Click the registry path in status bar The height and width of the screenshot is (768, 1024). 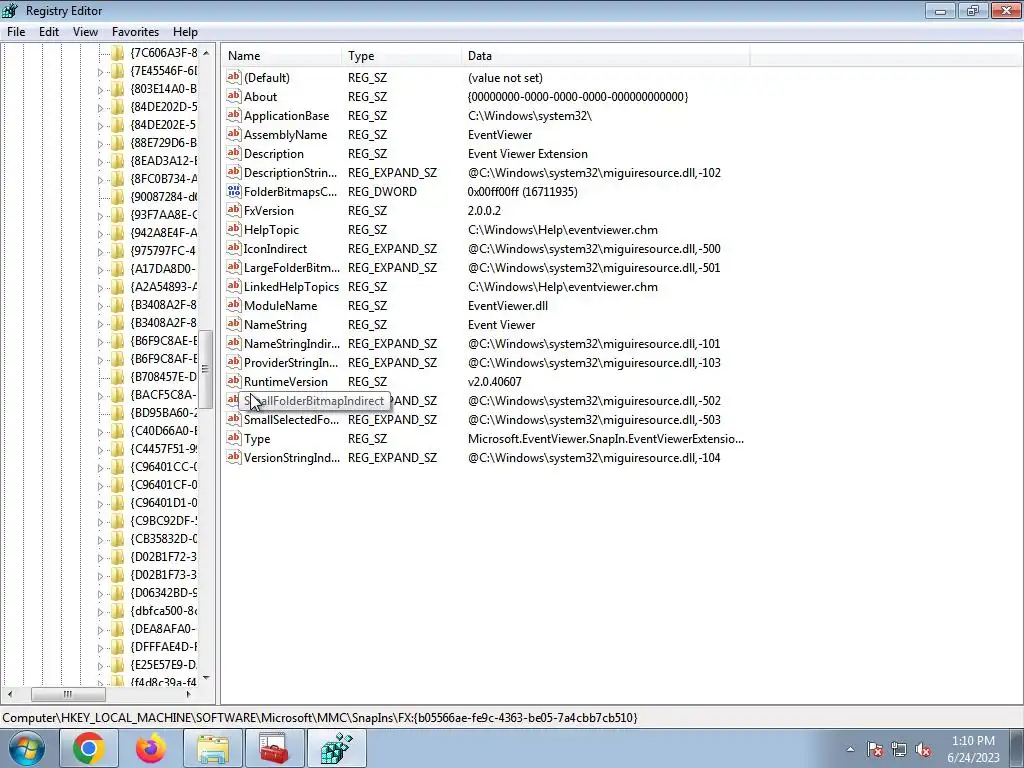point(320,717)
